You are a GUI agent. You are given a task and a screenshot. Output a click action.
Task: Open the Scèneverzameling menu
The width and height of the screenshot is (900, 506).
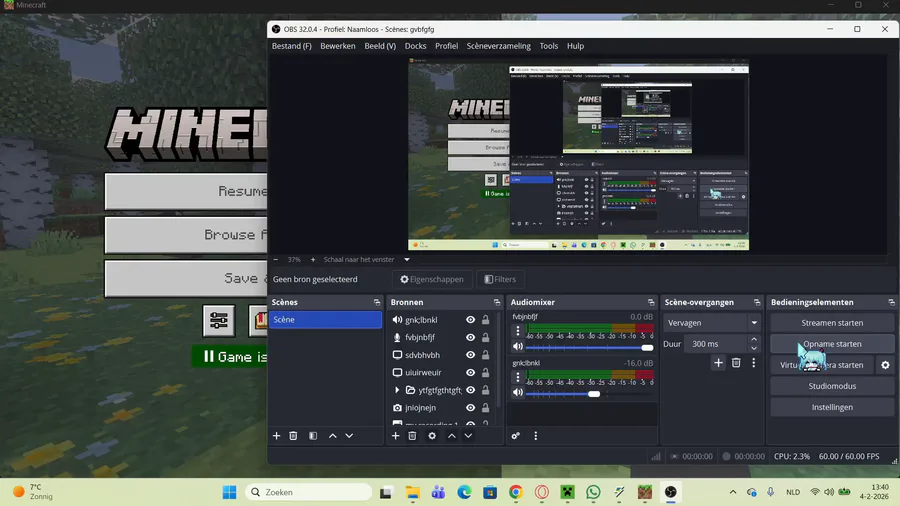pos(499,46)
